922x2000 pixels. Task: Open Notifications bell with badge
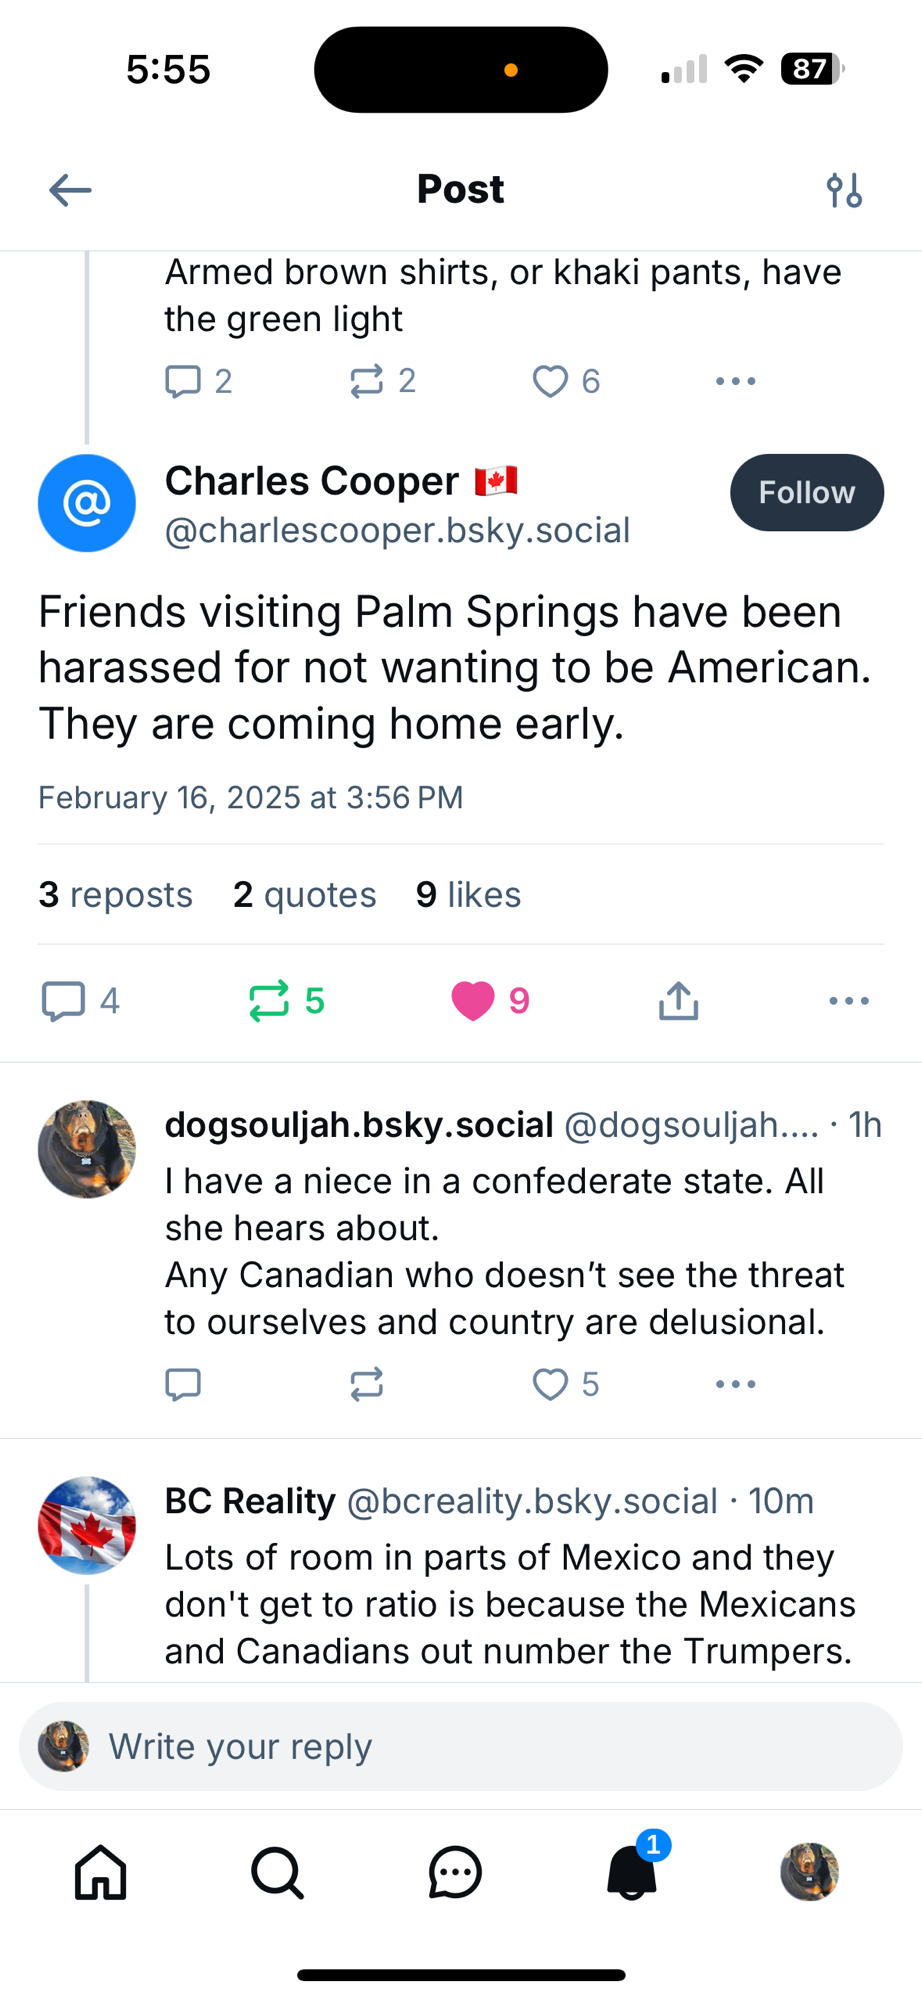click(632, 1872)
